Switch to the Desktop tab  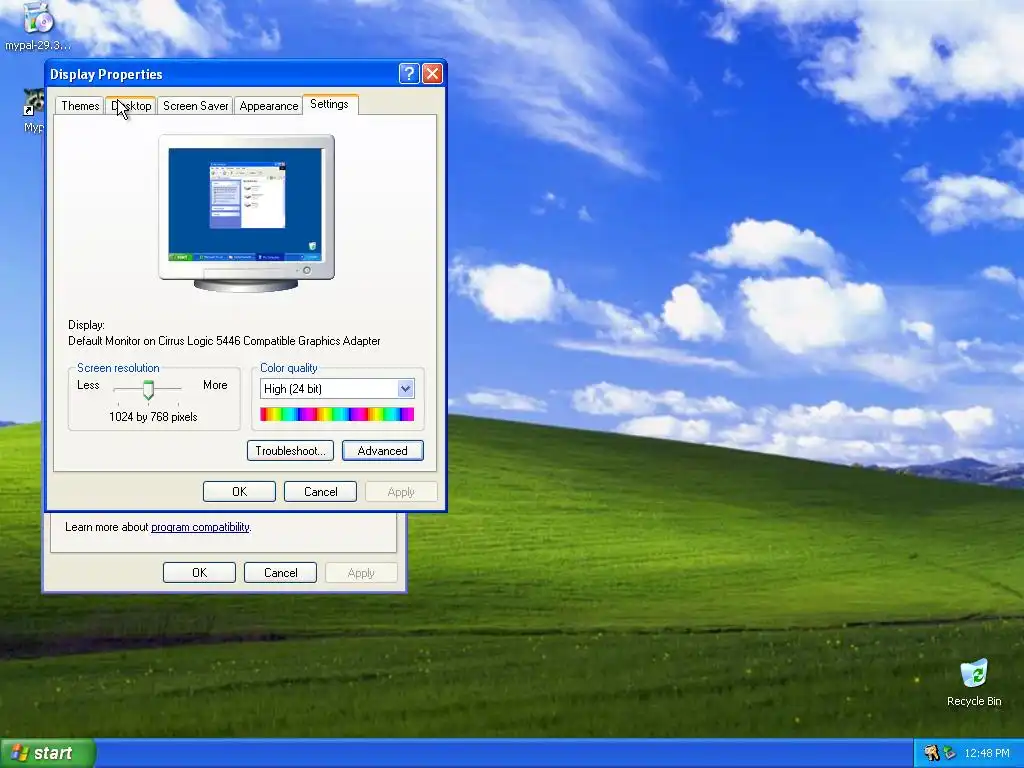pyautogui.click(x=131, y=106)
